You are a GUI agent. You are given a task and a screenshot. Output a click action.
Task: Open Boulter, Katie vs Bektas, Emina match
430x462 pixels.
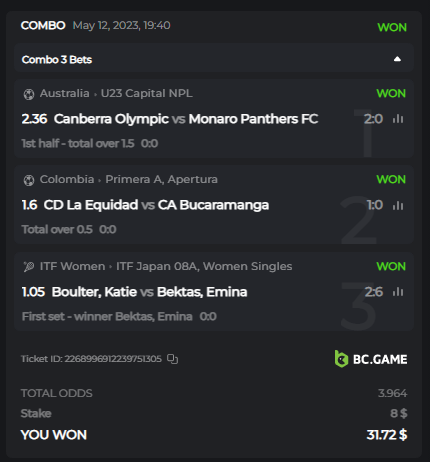pos(149,292)
